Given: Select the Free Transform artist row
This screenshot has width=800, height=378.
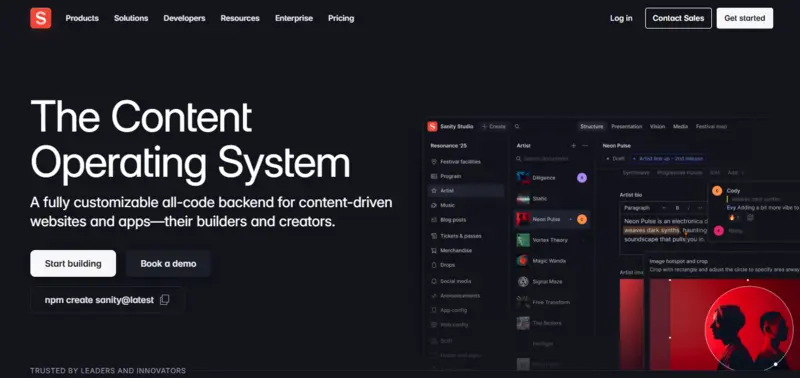Looking at the screenshot, I should (x=552, y=302).
